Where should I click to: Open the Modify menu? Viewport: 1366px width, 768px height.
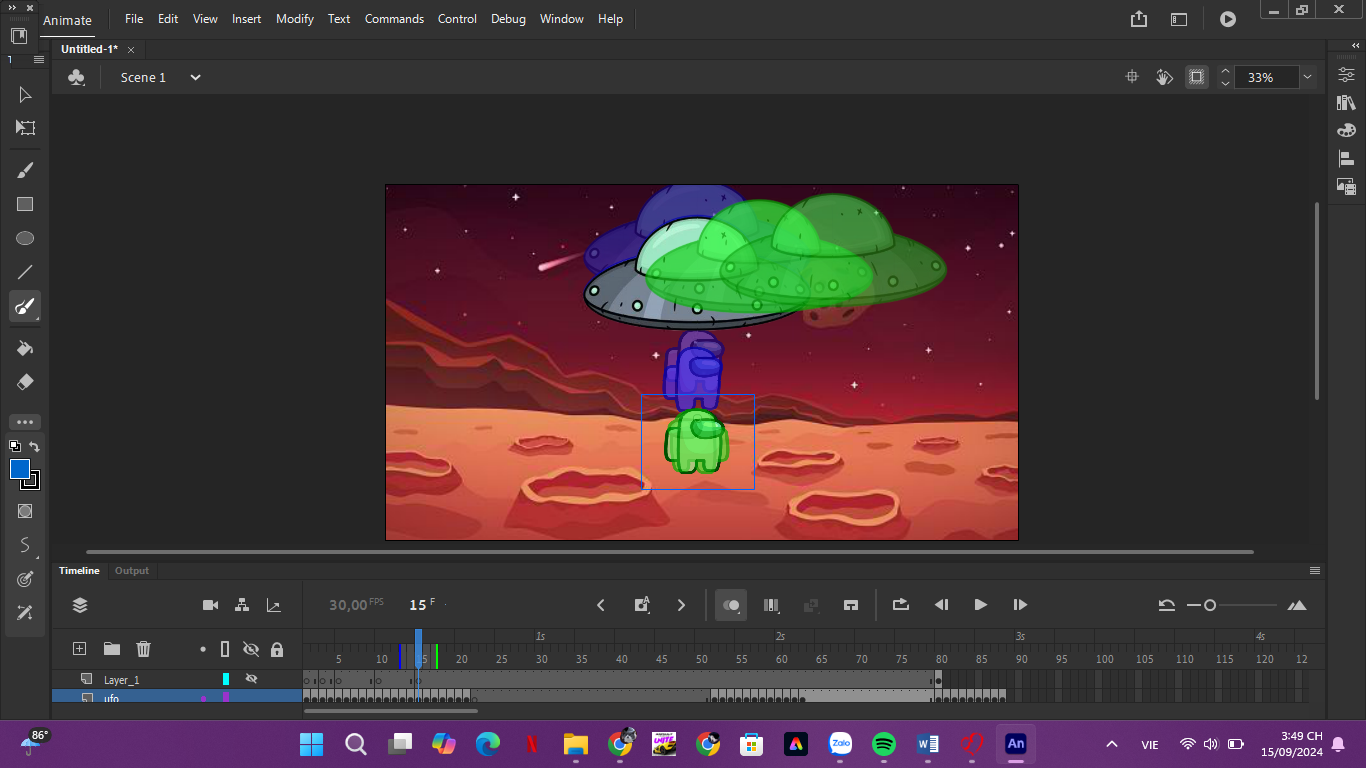tap(294, 19)
